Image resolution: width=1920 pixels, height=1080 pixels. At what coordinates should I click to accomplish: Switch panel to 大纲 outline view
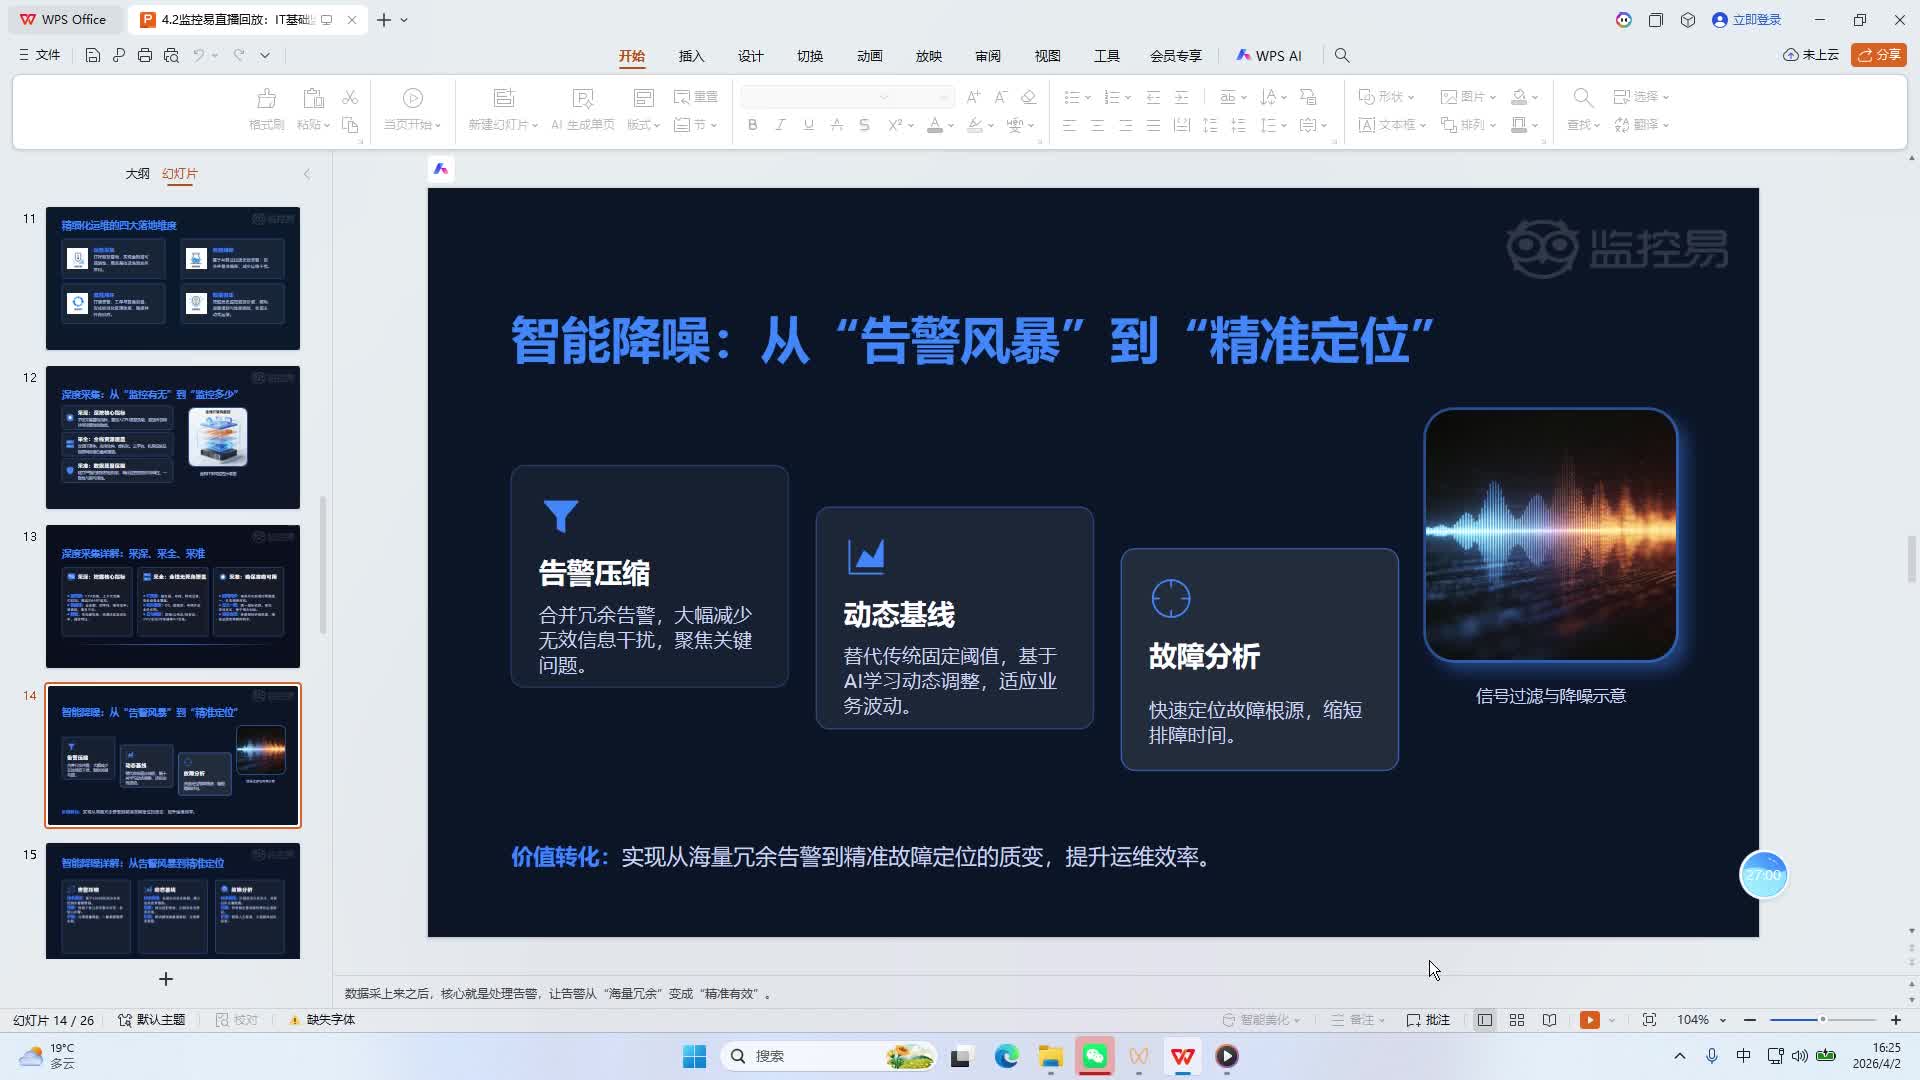[x=137, y=174]
